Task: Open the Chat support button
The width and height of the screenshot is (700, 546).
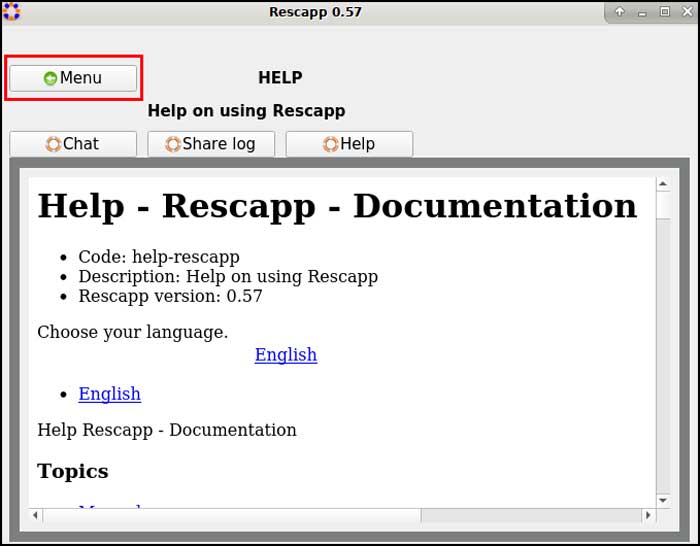Action: click(73, 144)
